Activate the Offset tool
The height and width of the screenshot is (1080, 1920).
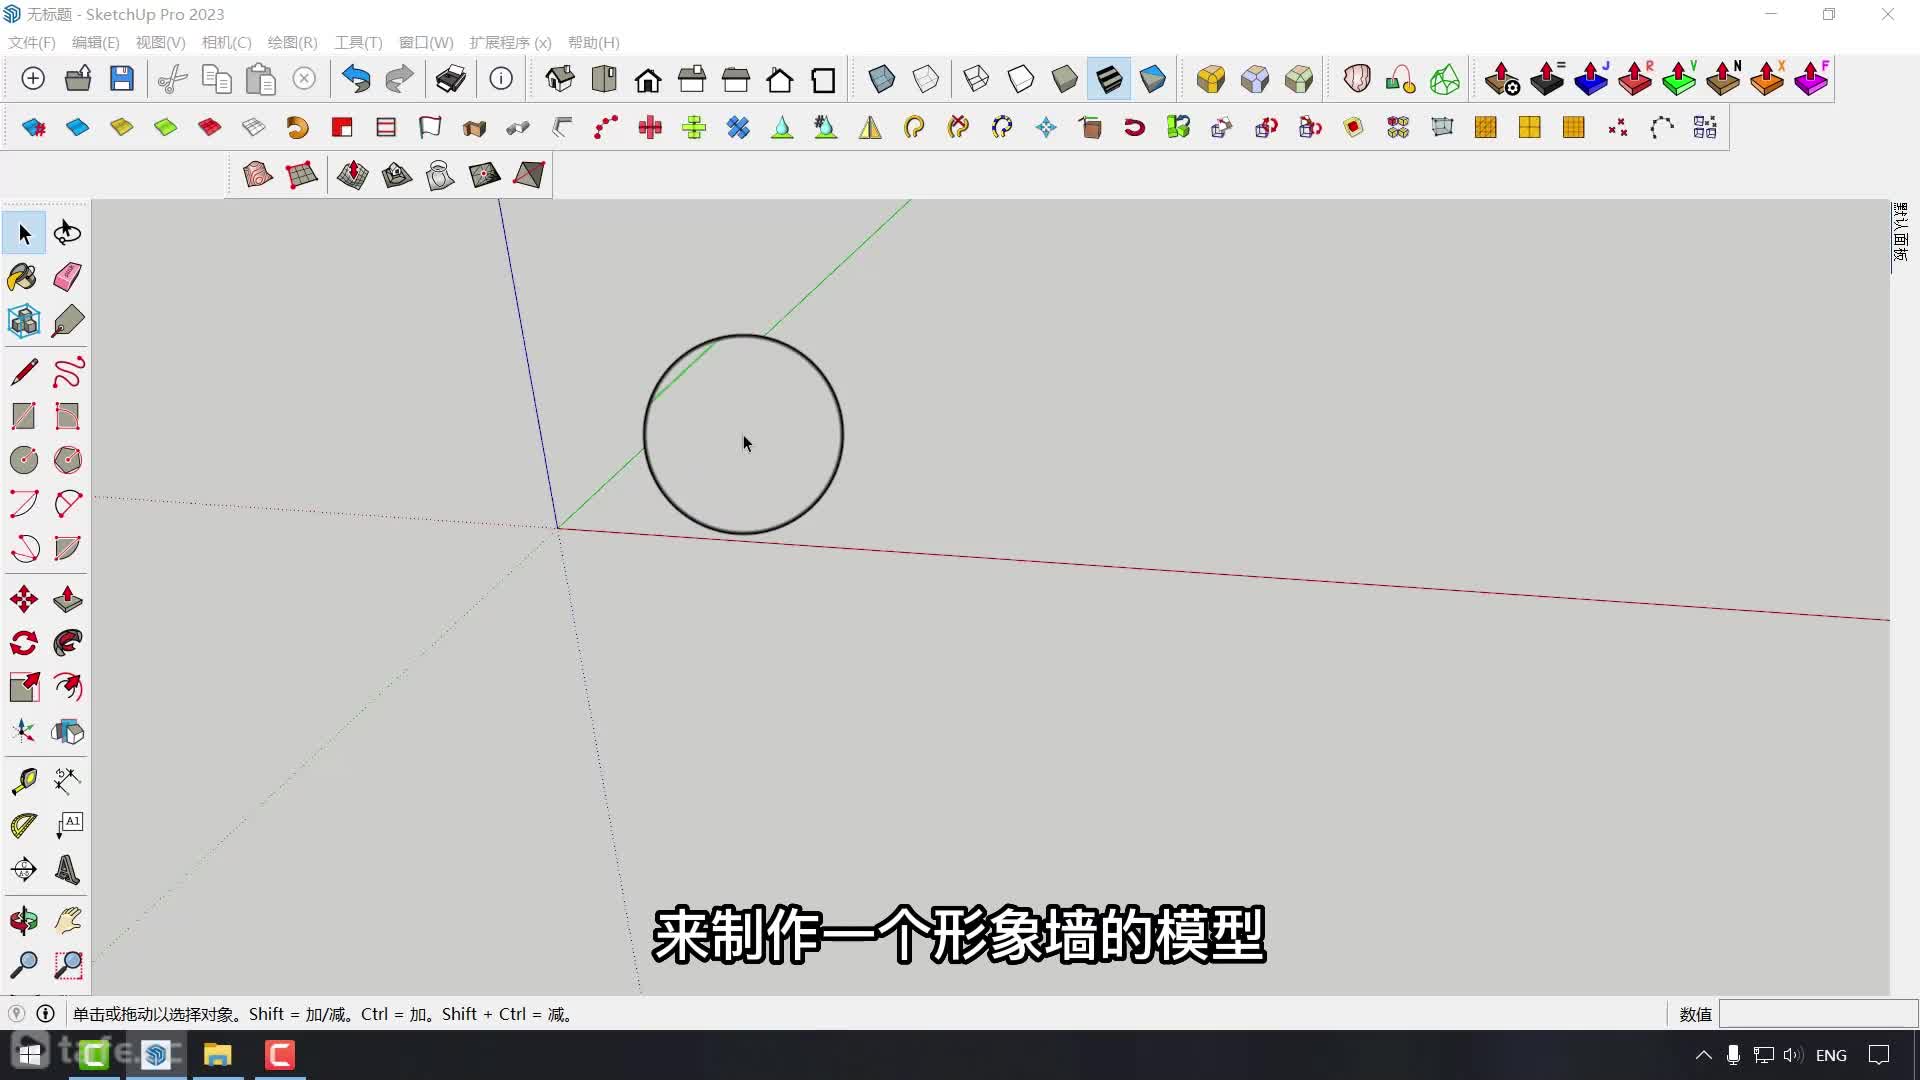(68, 687)
